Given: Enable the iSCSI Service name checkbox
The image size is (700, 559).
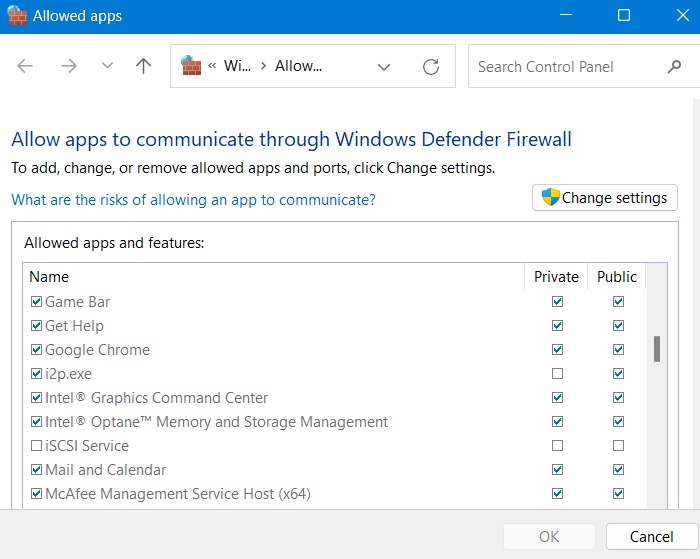Looking at the screenshot, I should coord(37,446).
